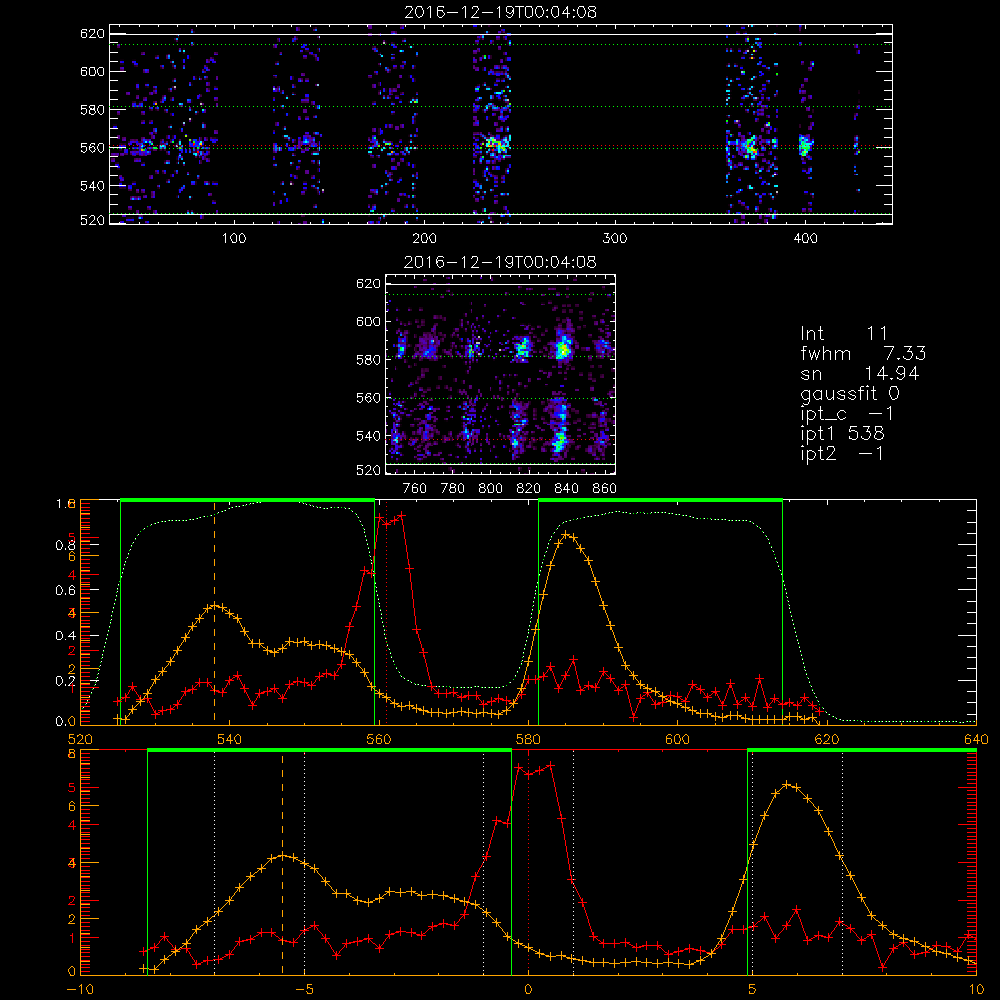The image size is (1000, 1000).
Task: Click x-axis label '300' under the top spectrogram
Action: click(x=615, y=239)
